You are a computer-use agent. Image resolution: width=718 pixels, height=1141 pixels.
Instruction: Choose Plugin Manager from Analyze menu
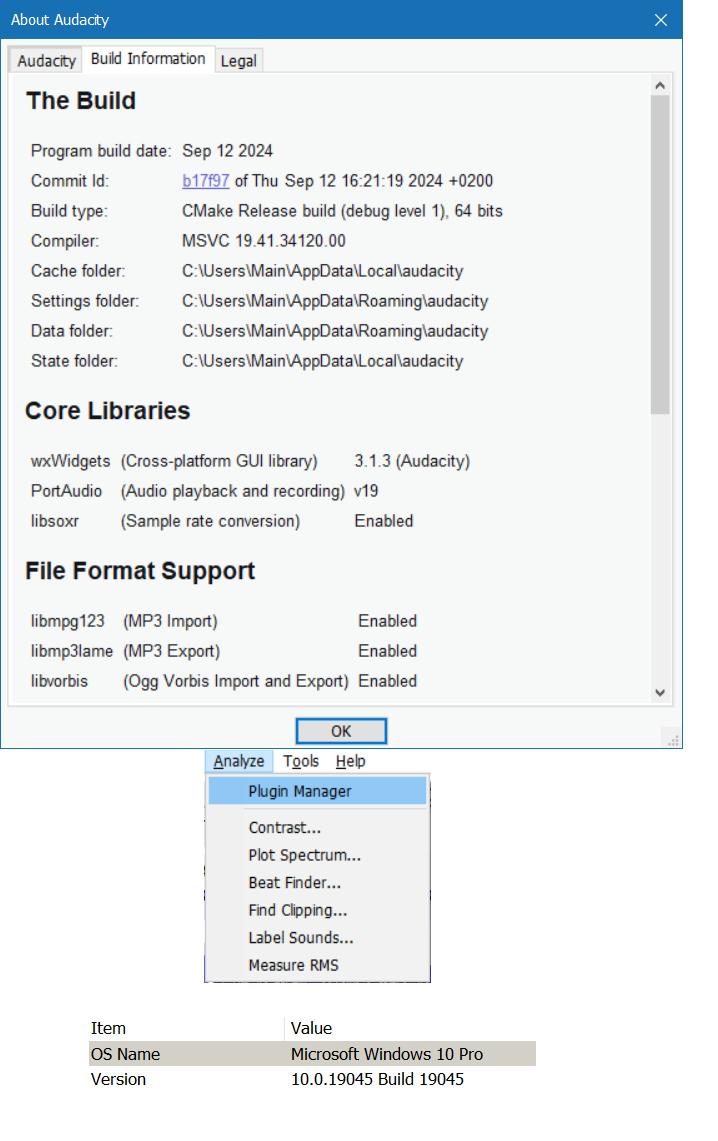pyautogui.click(x=317, y=791)
